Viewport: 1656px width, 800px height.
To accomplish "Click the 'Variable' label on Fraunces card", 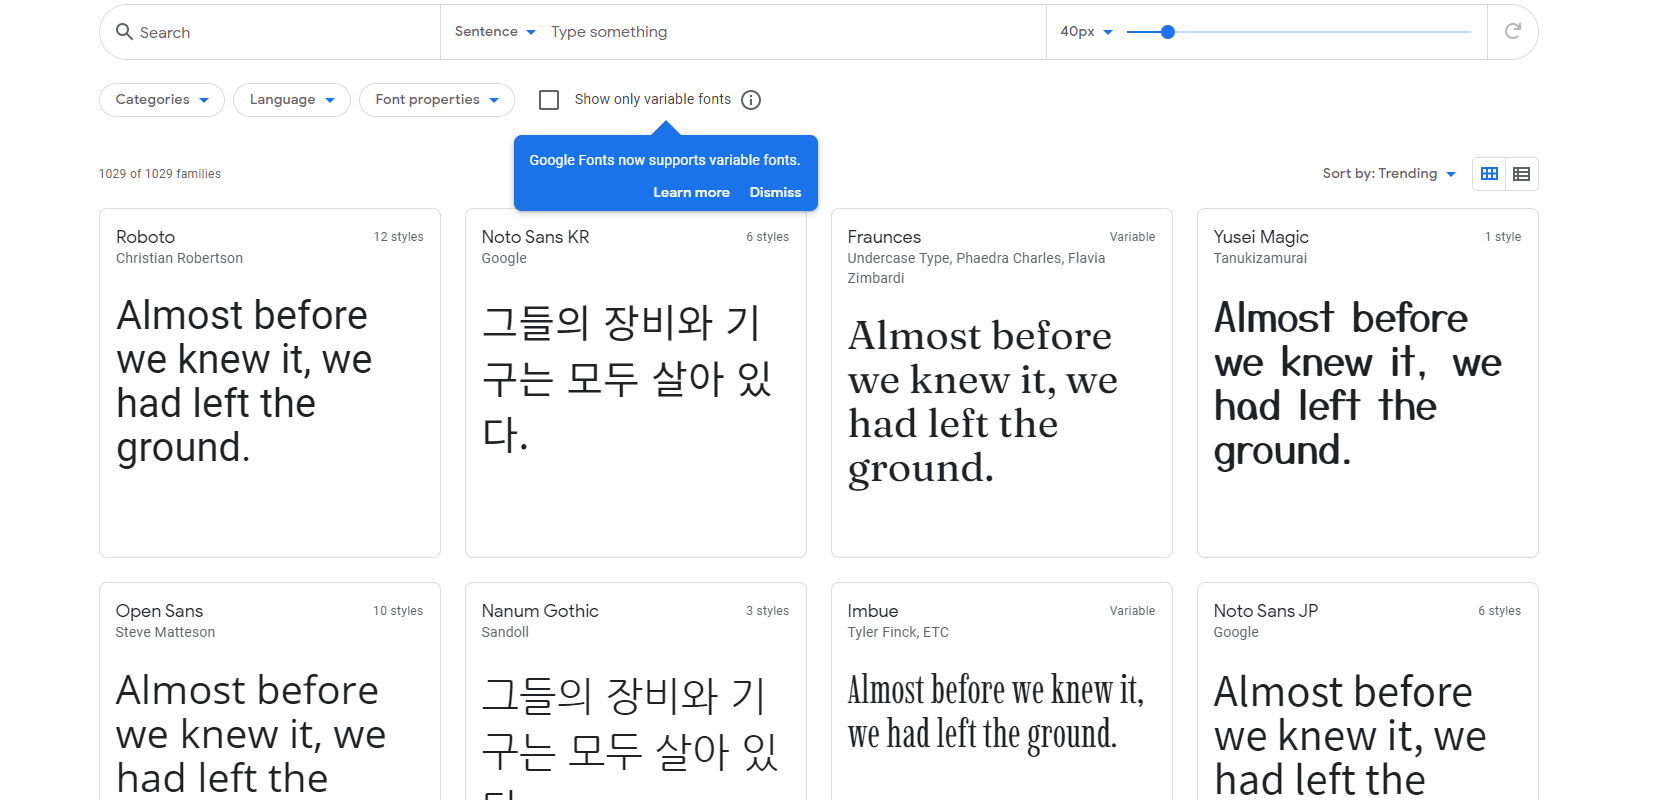I will [x=1132, y=237].
